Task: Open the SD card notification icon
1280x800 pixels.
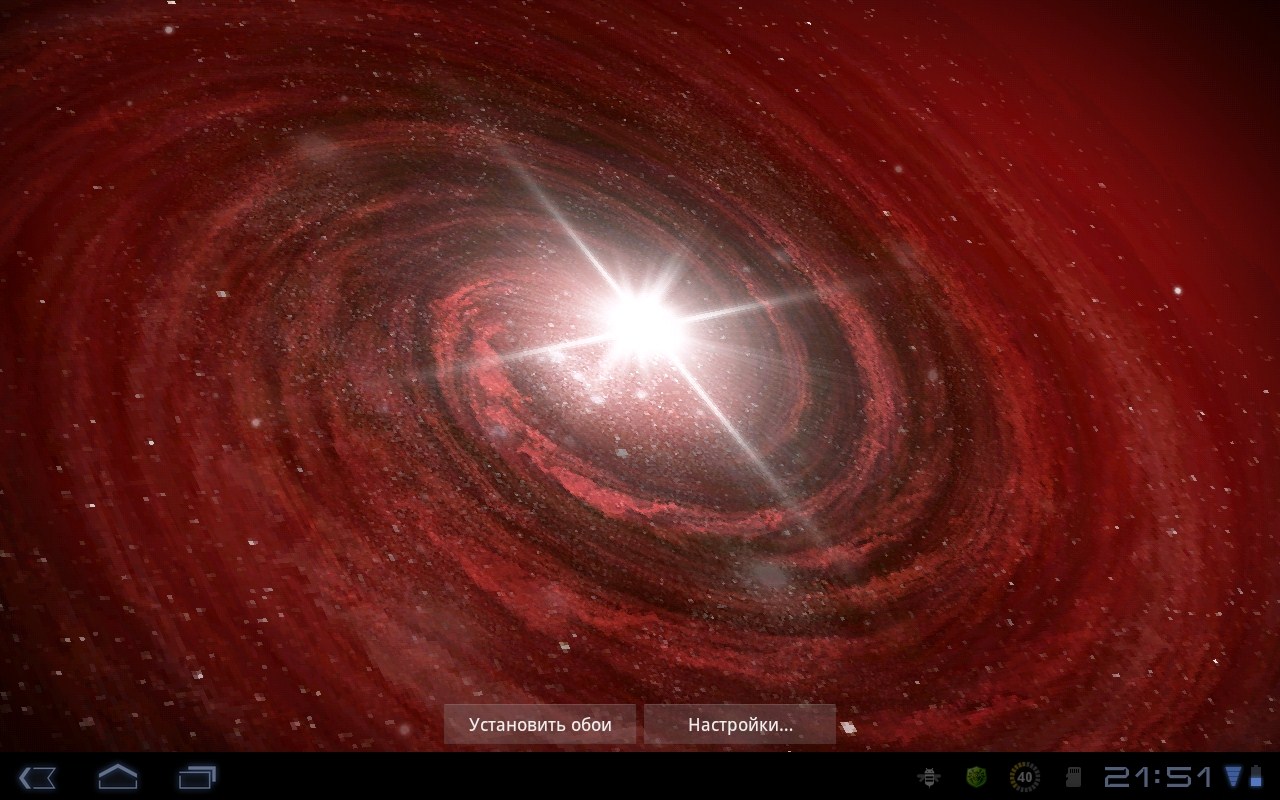Action: click(x=1074, y=777)
